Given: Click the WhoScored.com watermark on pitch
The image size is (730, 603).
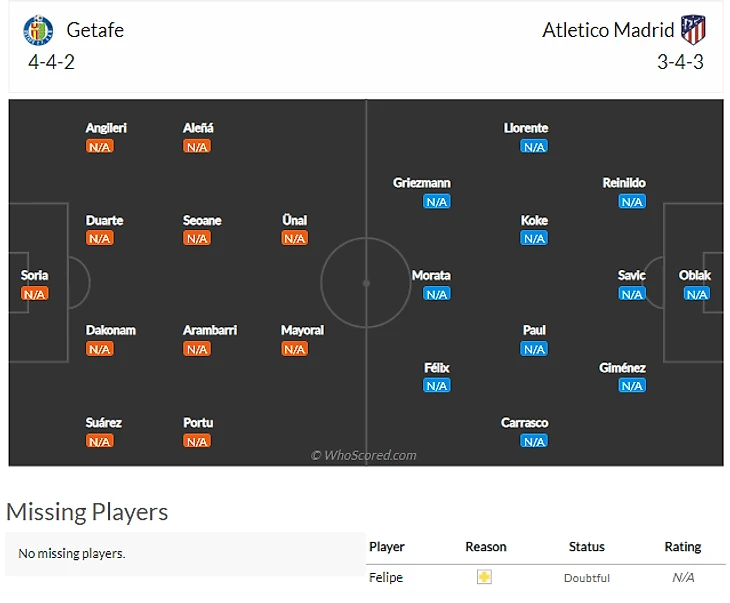Looking at the screenshot, I should pyautogui.click(x=363, y=455).
